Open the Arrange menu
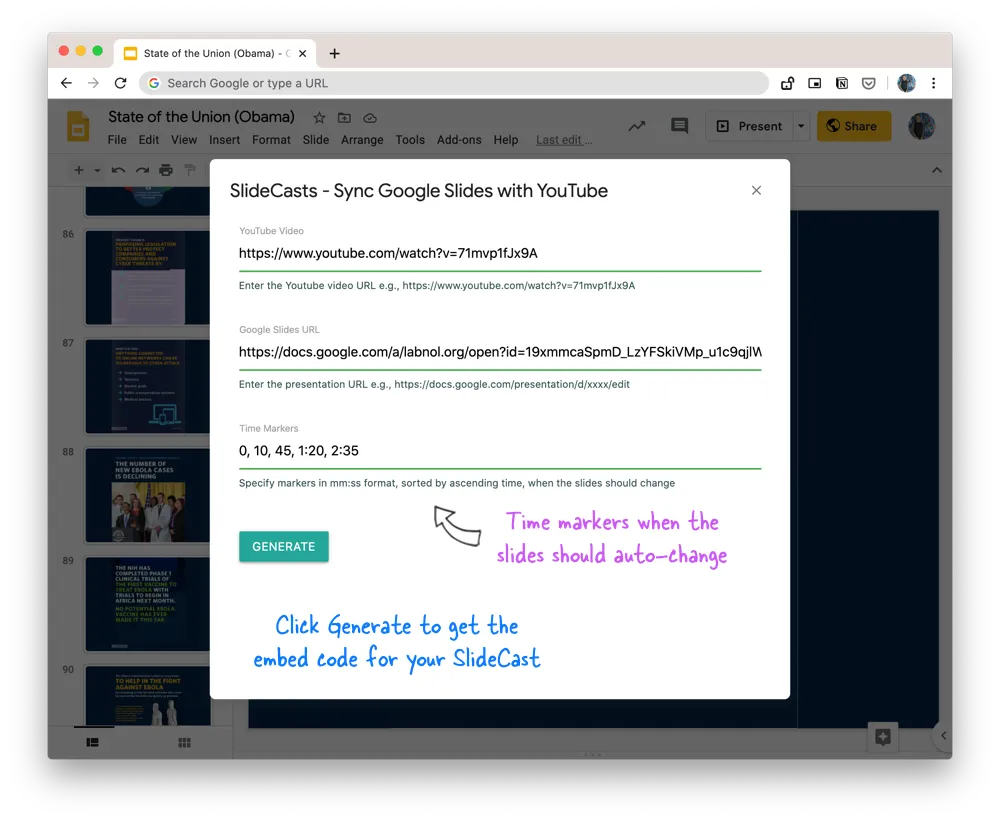This screenshot has height=822, width=1000. point(362,140)
